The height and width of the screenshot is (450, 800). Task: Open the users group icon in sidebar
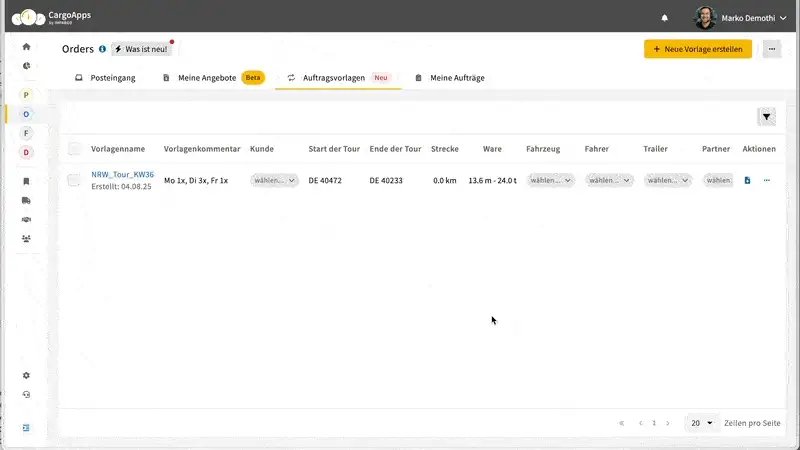click(x=27, y=238)
